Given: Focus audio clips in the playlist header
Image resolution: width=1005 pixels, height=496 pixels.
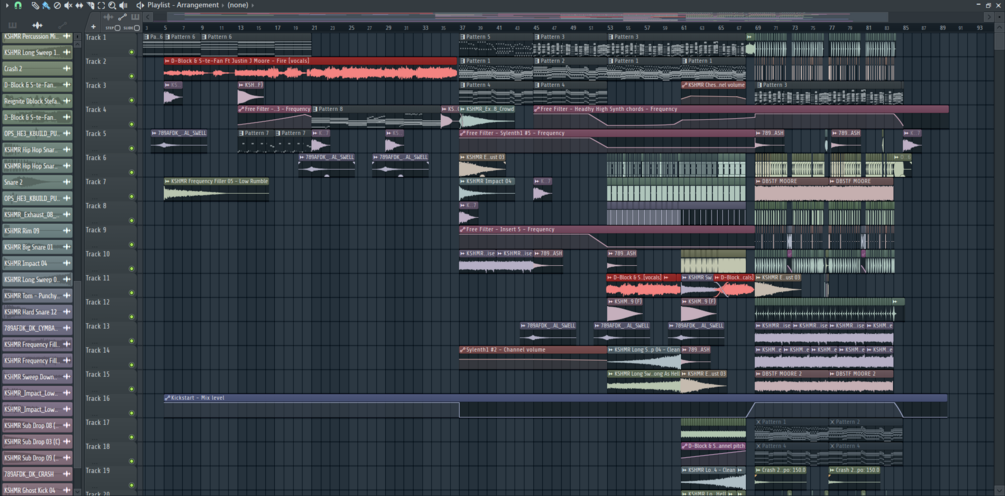Looking at the screenshot, I should [108, 17].
